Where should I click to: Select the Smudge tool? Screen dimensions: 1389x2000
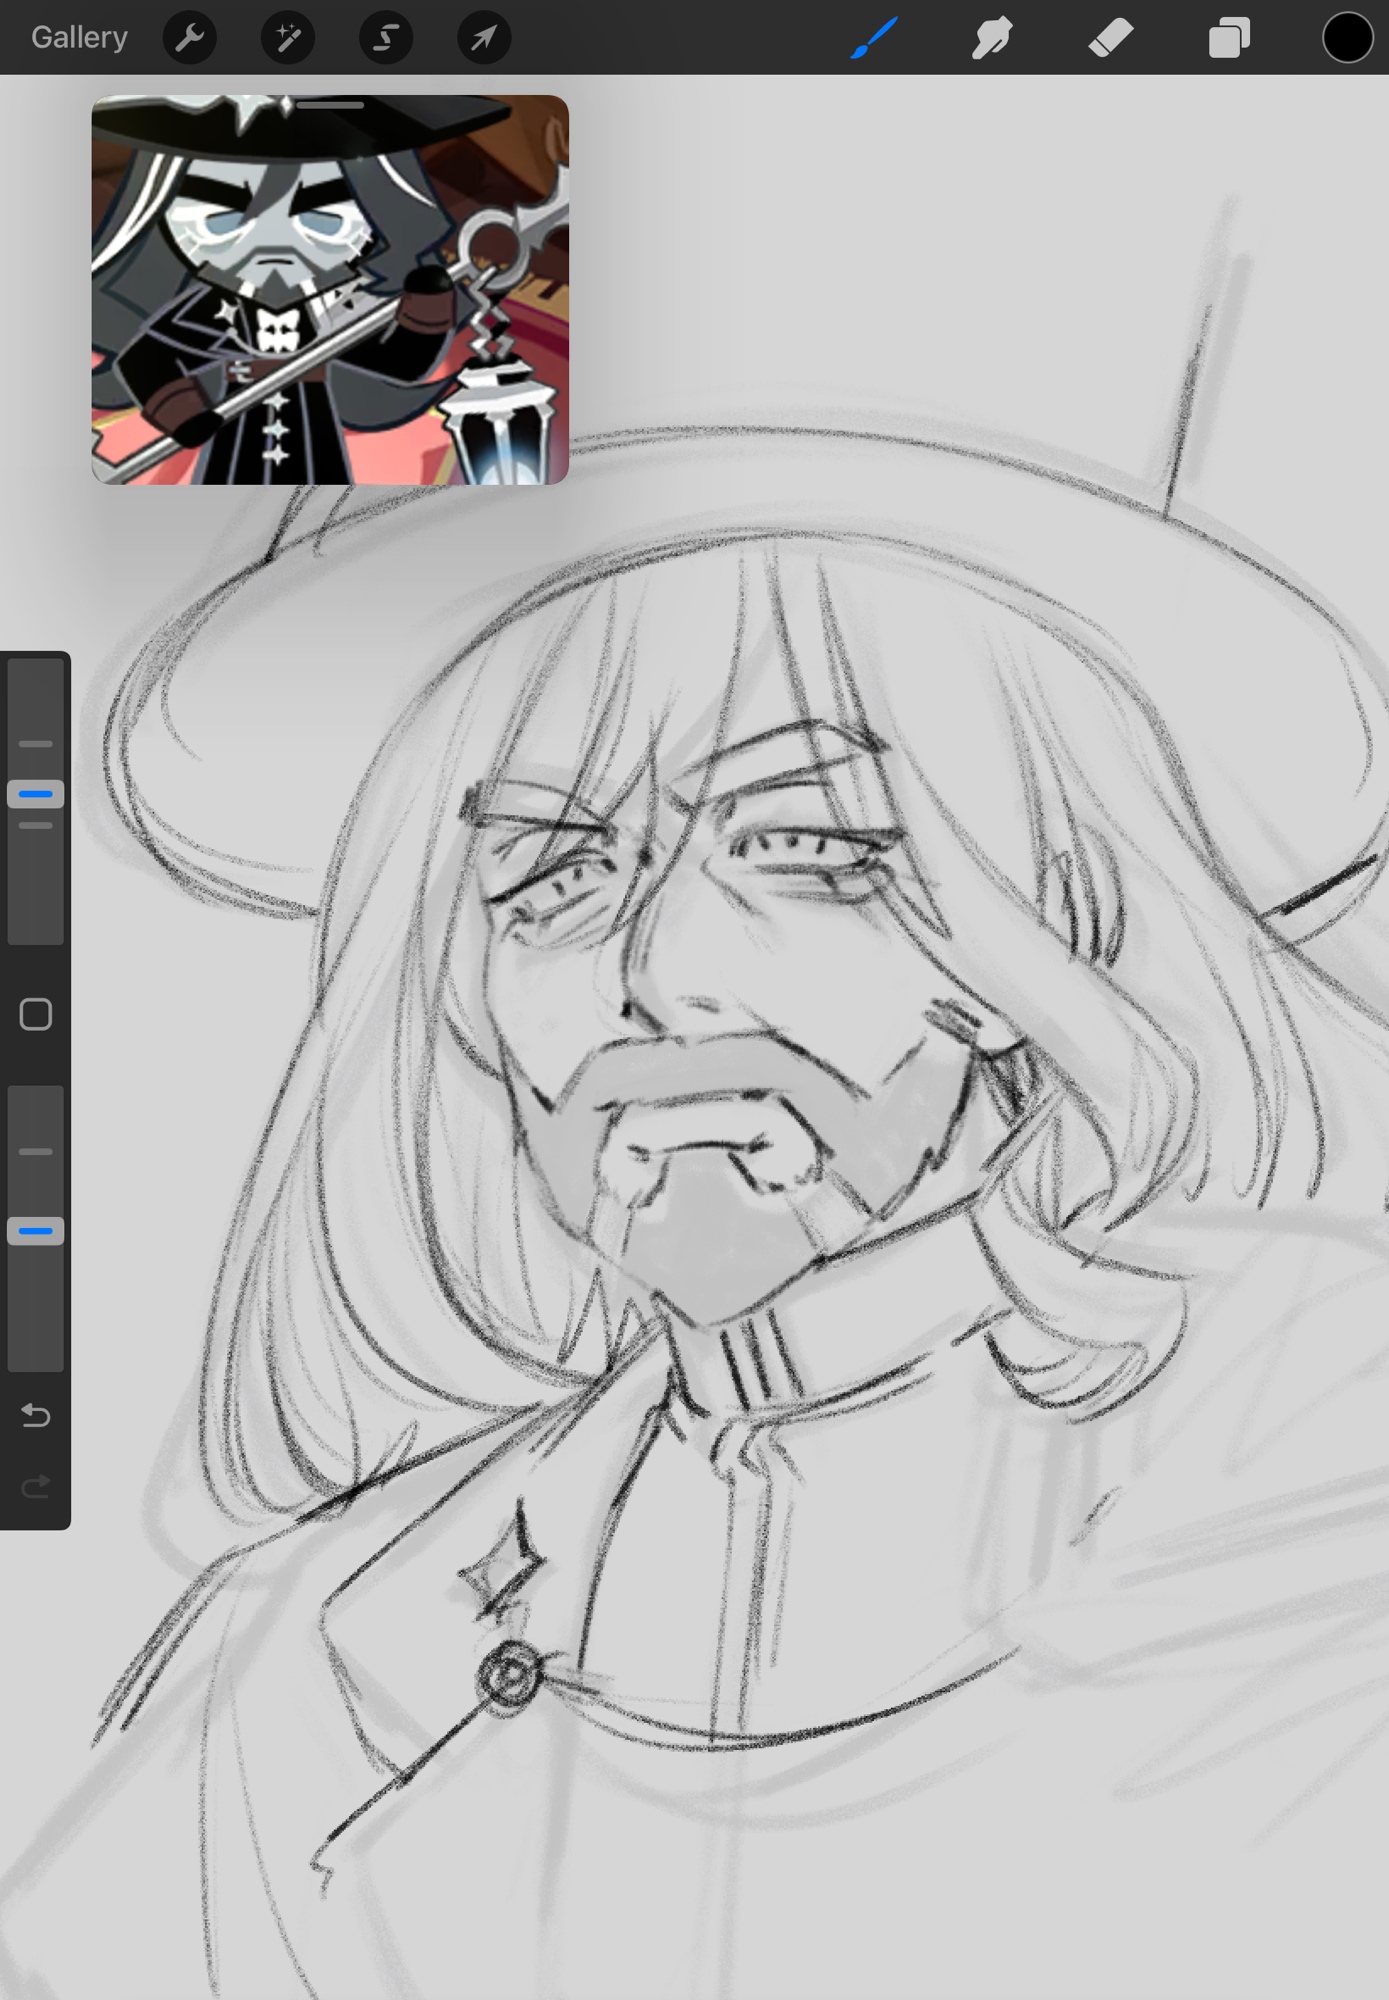click(x=992, y=38)
